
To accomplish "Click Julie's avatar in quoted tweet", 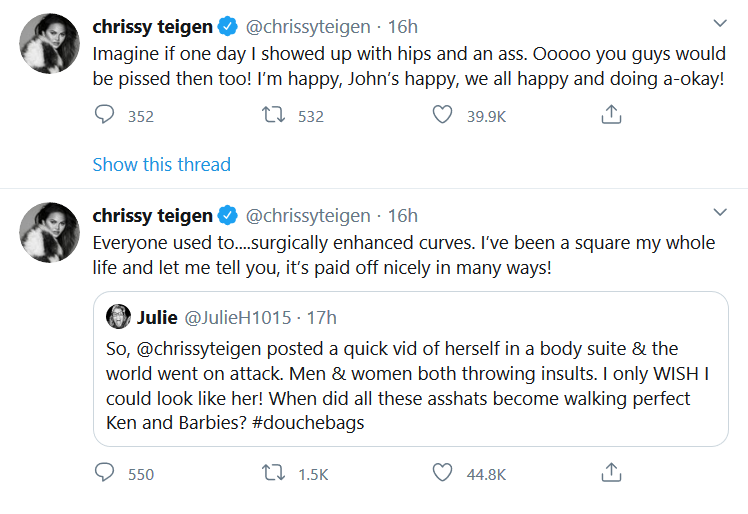I will pyautogui.click(x=117, y=316).
